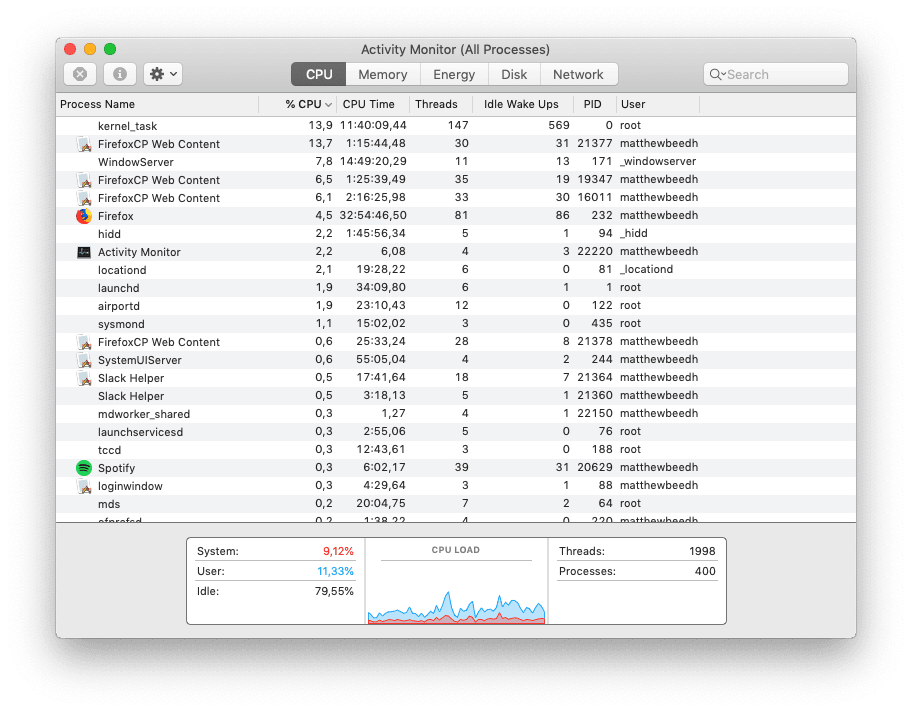Image resolution: width=912 pixels, height=712 pixels.
Task: Click the window title Activity Monitor (All Processes)
Action: [x=455, y=49]
